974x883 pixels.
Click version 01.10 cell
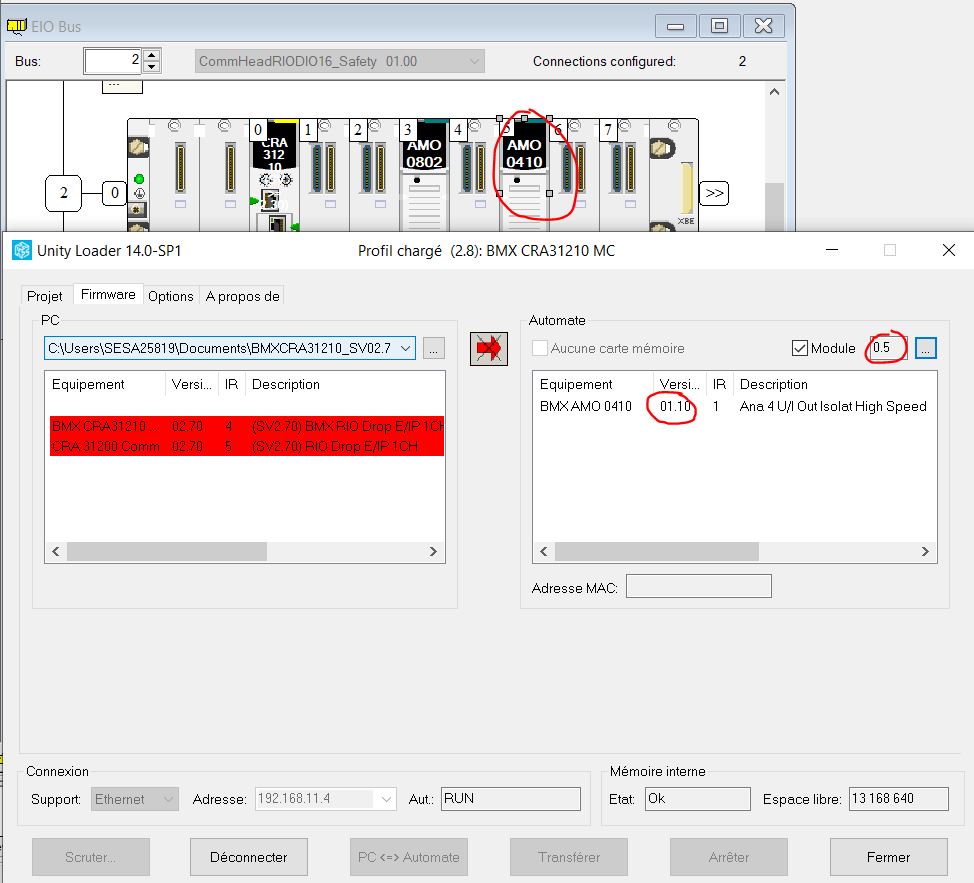[675, 406]
